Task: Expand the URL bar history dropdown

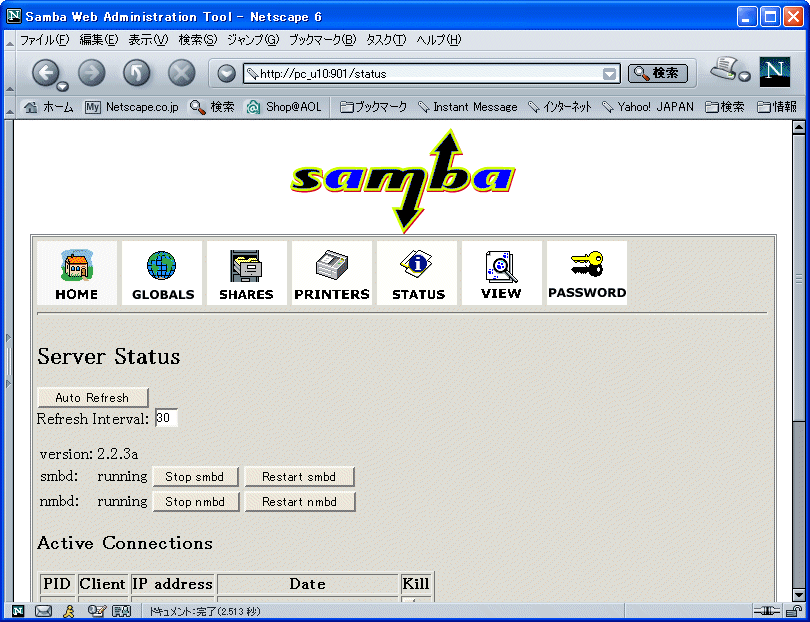Action: 610,74
